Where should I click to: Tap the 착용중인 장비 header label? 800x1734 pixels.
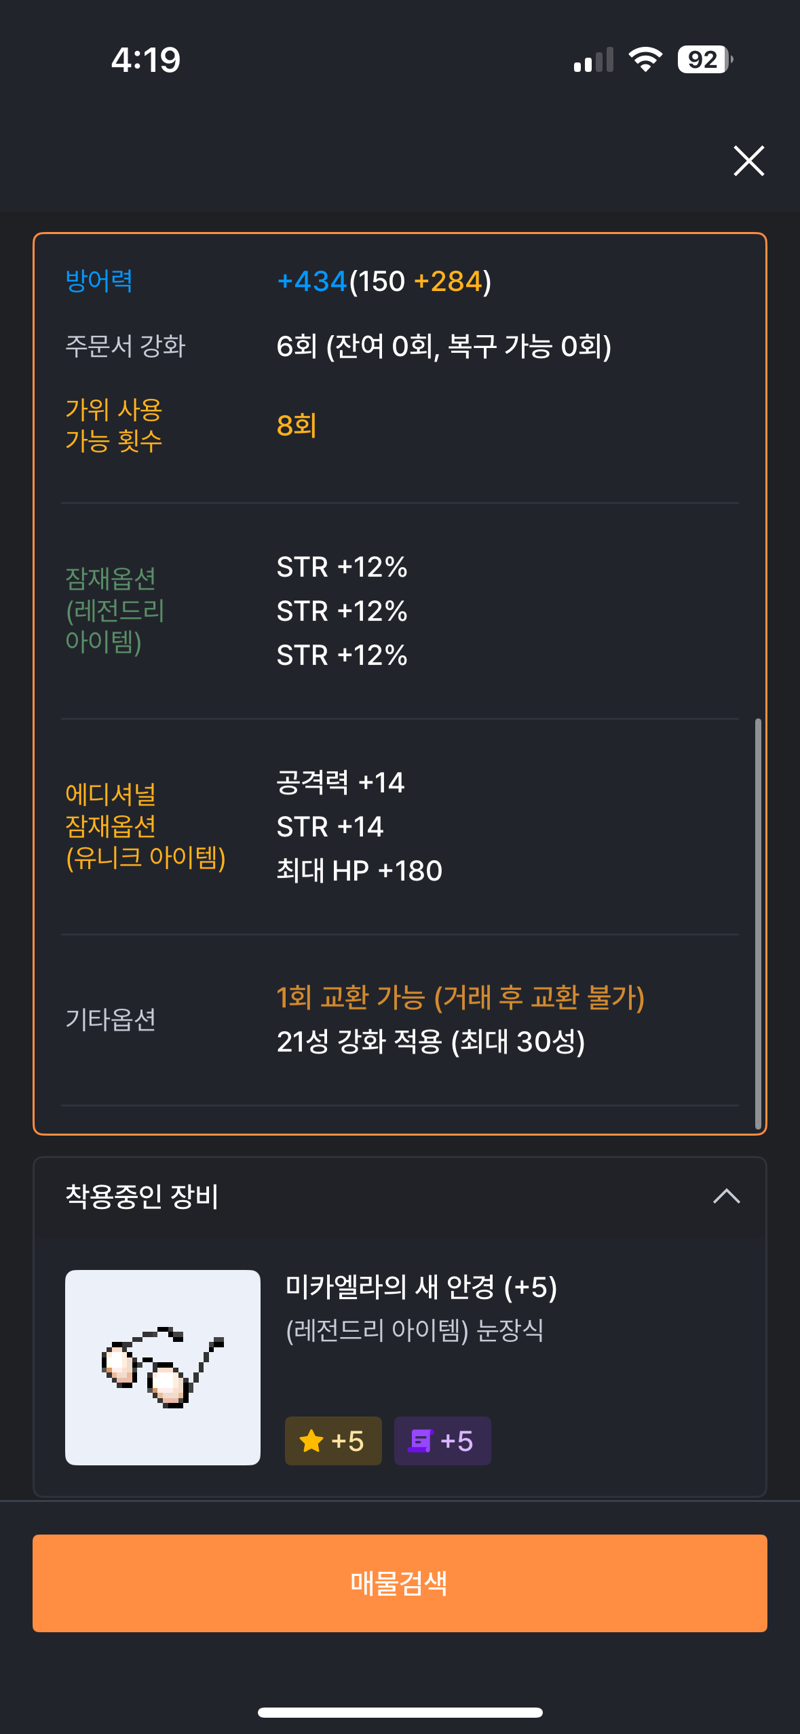(x=142, y=1196)
